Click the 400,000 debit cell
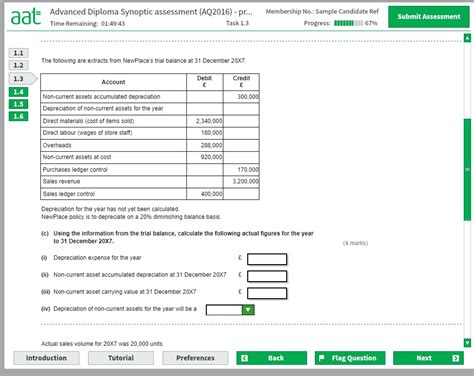Screen dimensions: 474x376 [205, 194]
